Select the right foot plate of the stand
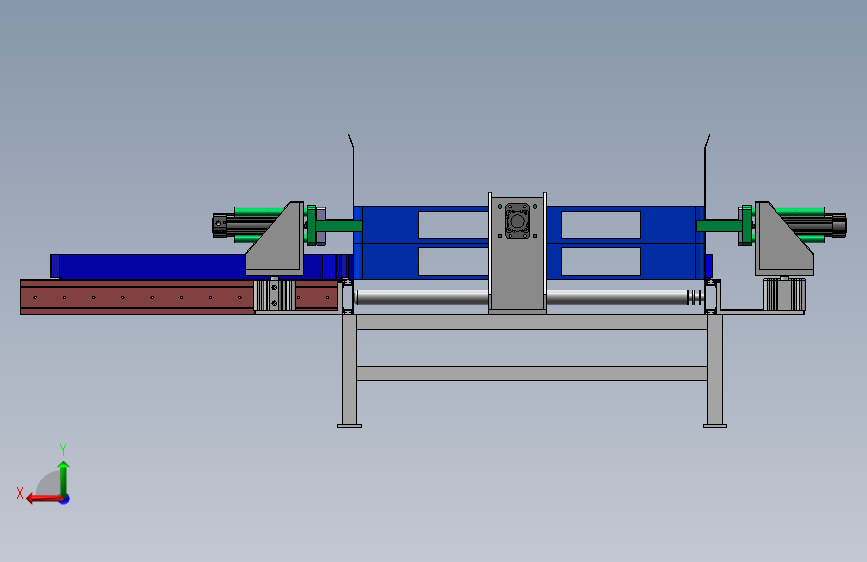 (x=715, y=426)
